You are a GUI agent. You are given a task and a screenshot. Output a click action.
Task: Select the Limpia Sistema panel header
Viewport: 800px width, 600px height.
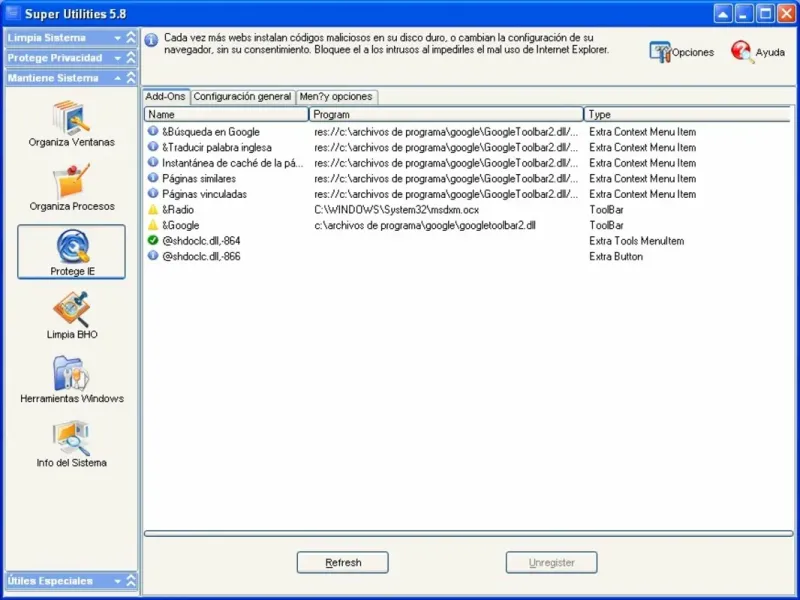click(71, 38)
